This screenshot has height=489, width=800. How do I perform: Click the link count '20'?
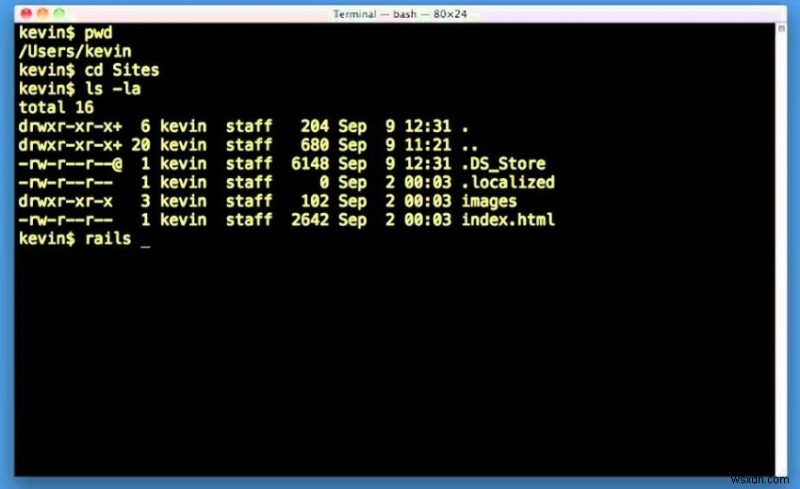pyautogui.click(x=141, y=145)
